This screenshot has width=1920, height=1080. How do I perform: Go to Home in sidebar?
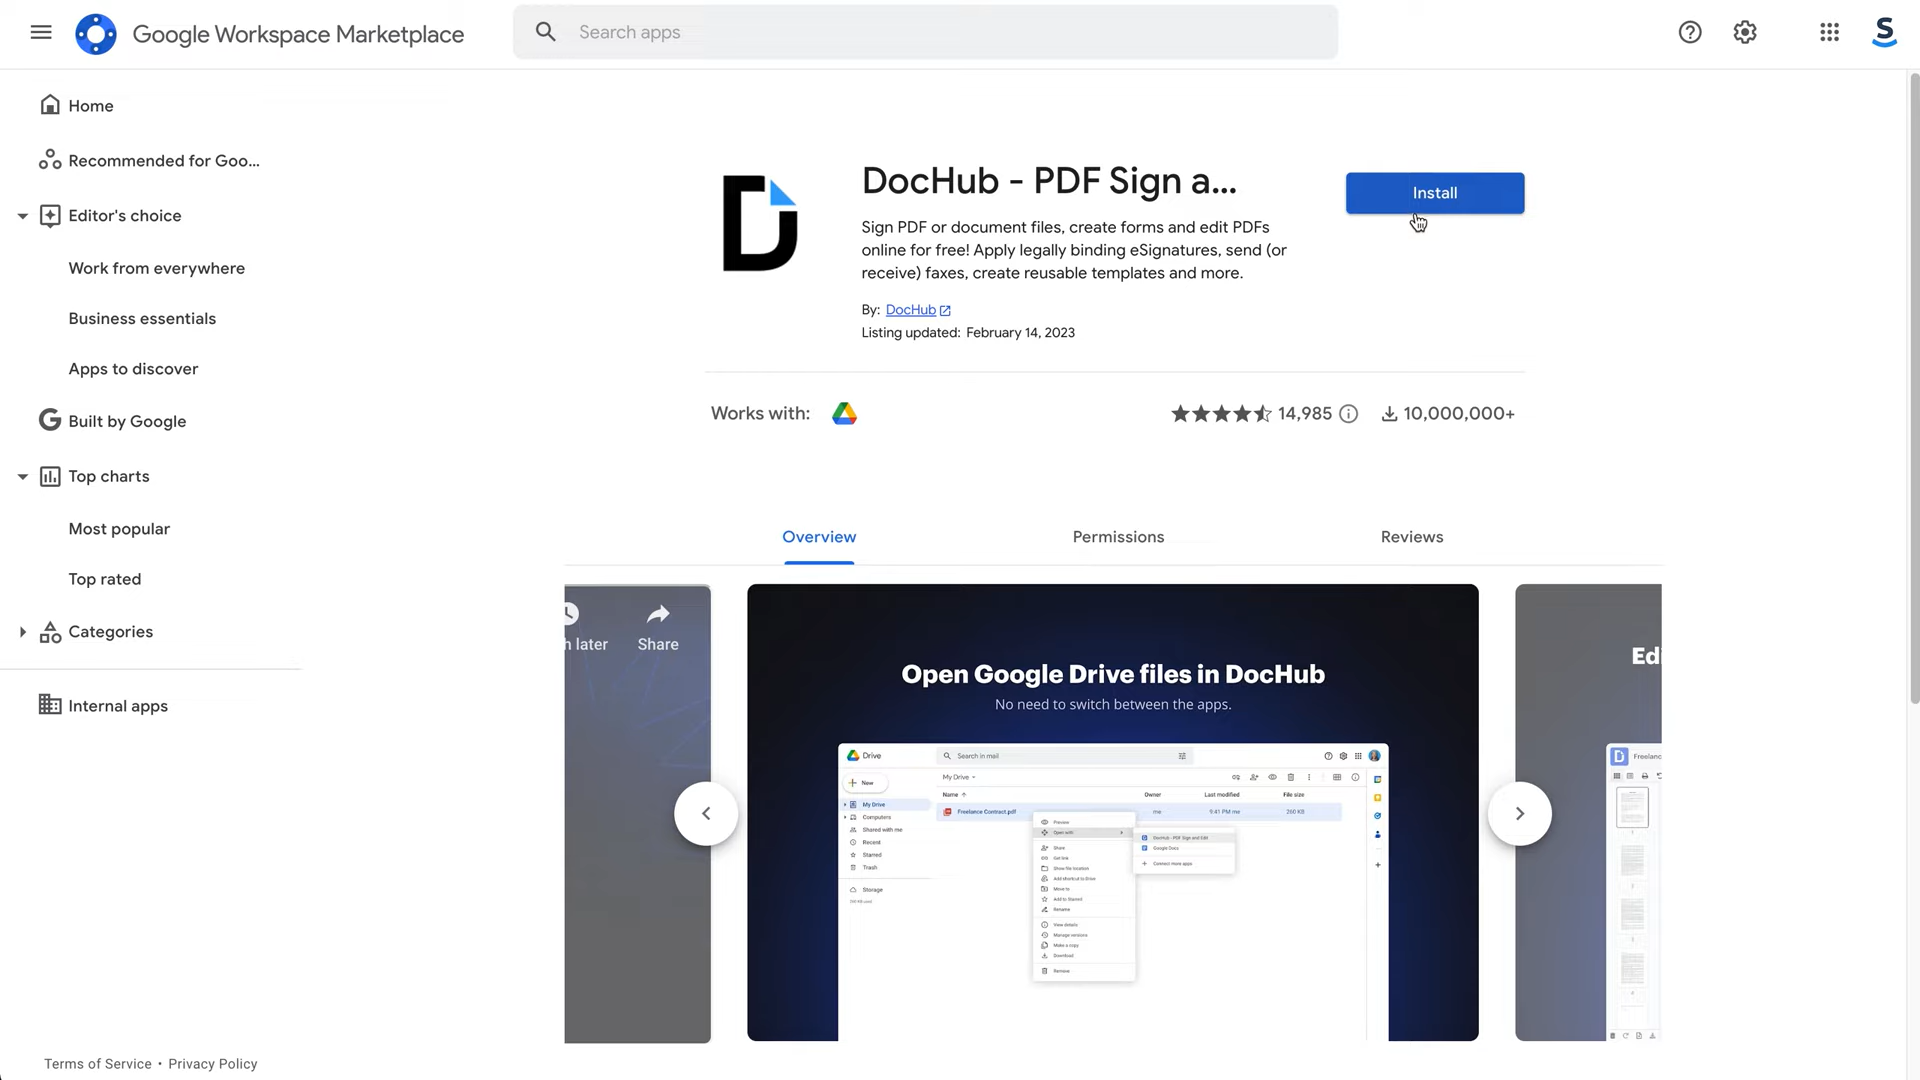coord(91,106)
